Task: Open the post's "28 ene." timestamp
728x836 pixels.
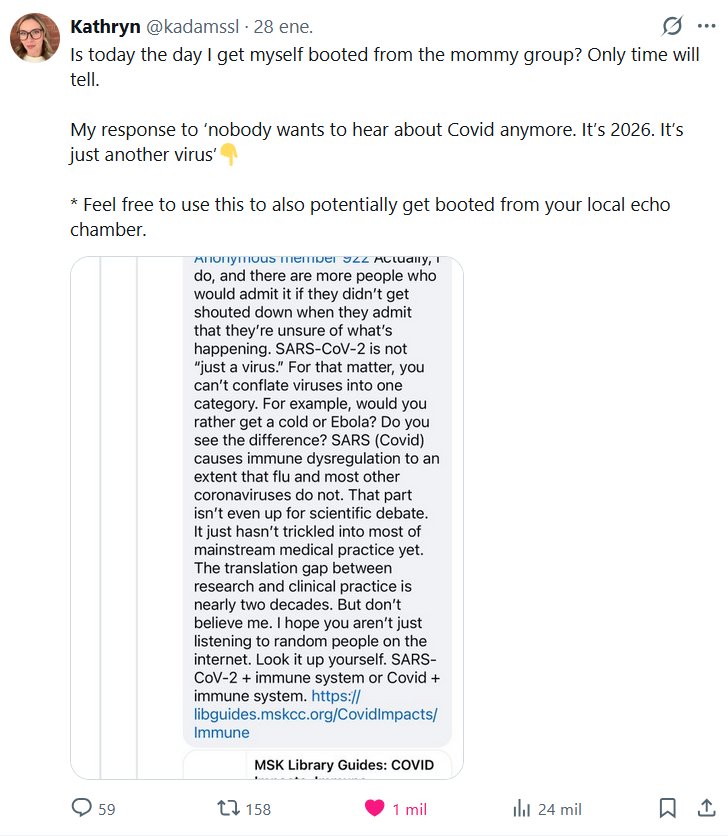Action: click(277, 25)
